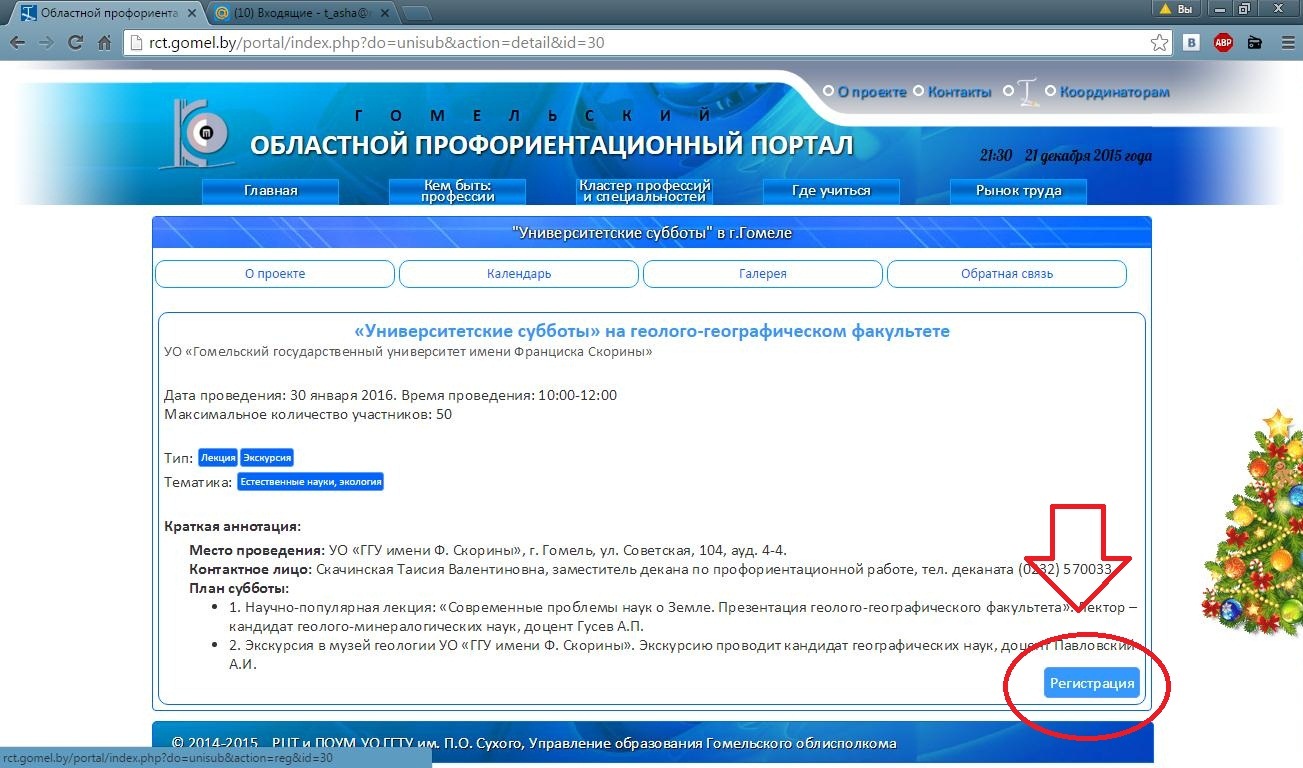
Task: Open the VK extension icon
Action: point(1192,43)
